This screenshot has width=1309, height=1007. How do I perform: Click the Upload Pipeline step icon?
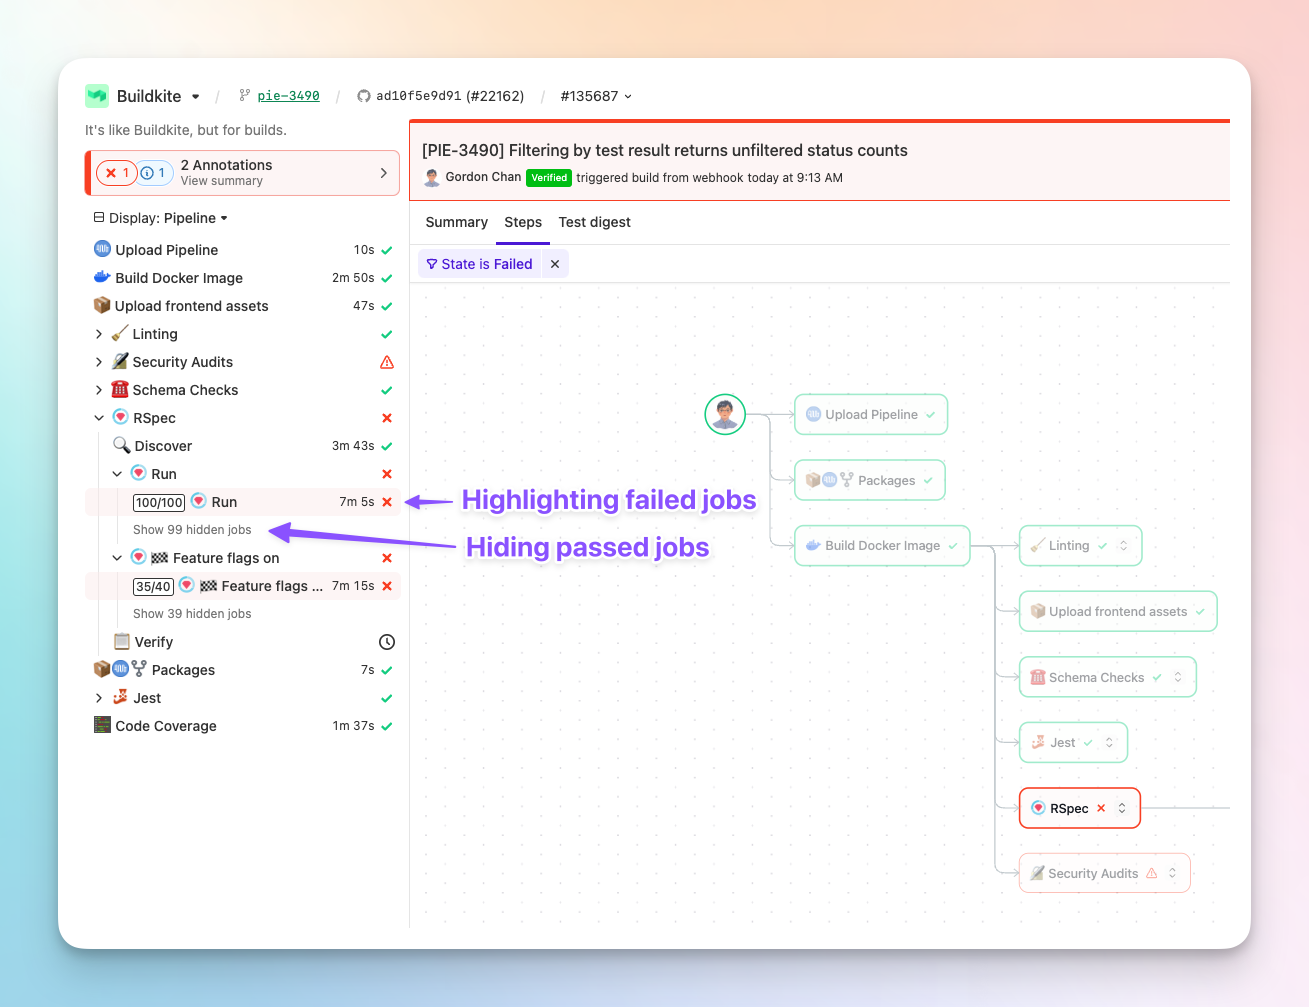point(102,249)
